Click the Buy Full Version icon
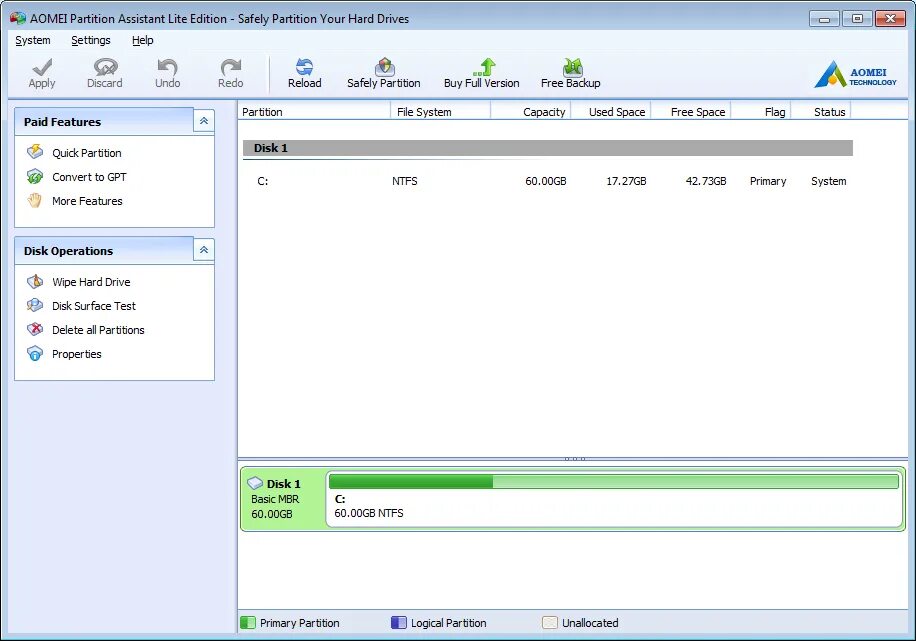 pyautogui.click(x=484, y=67)
